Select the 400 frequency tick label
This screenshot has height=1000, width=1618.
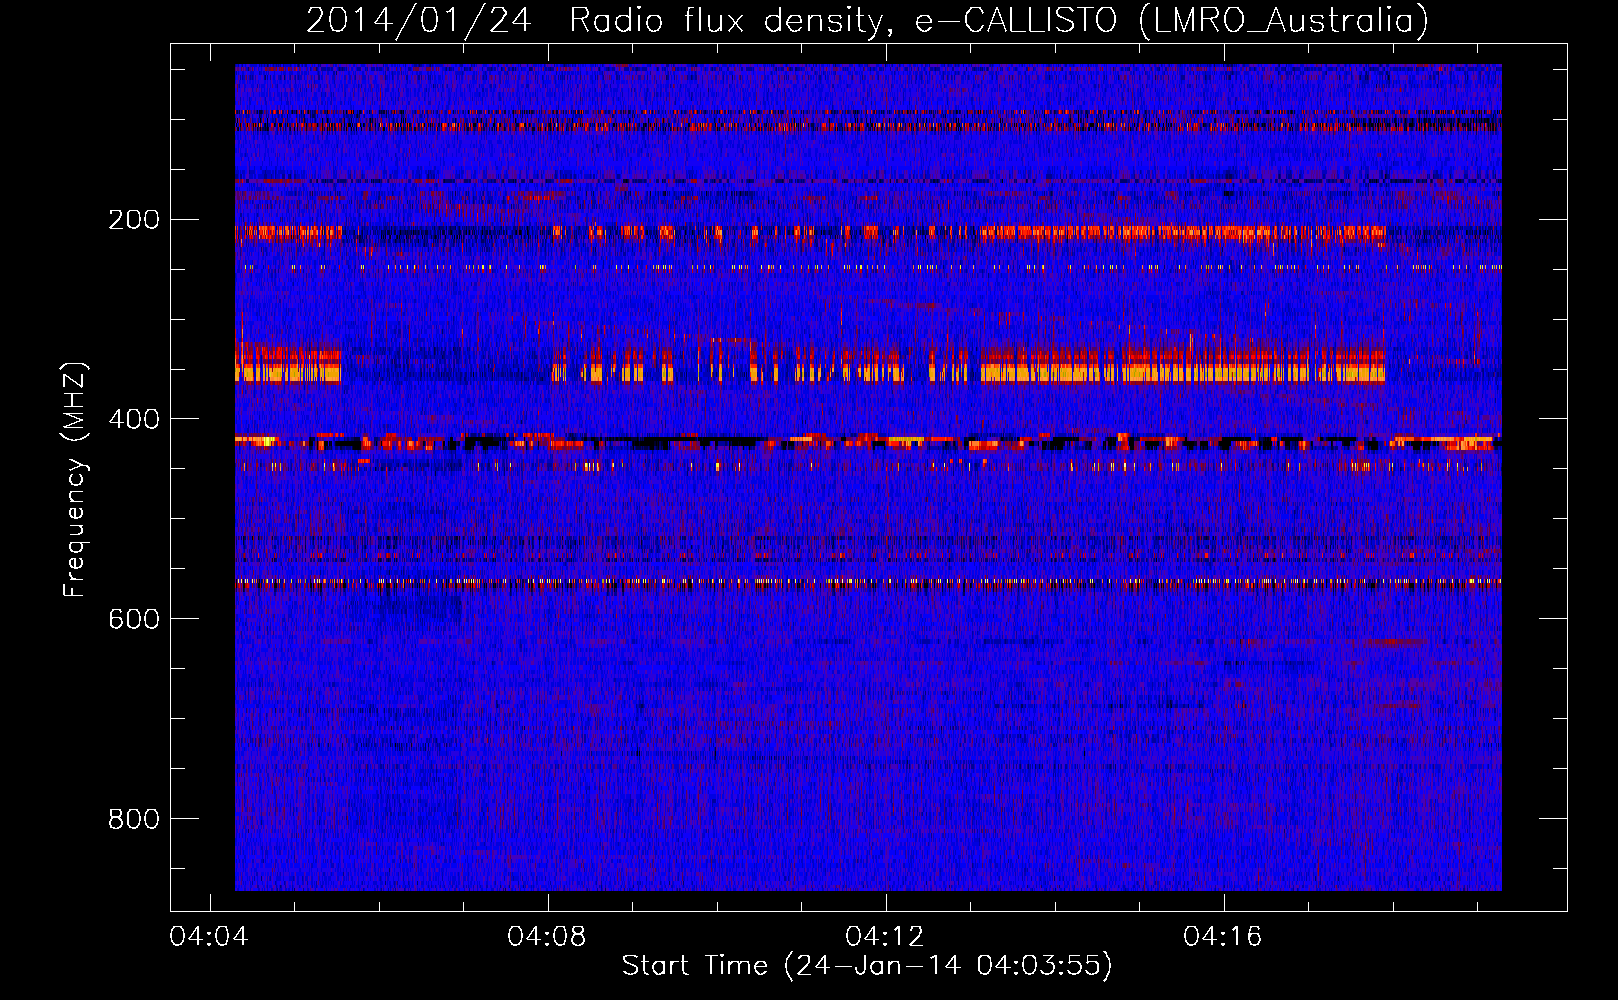pyautogui.click(x=133, y=419)
